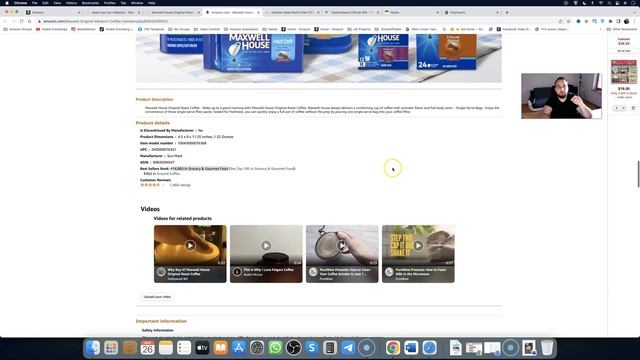Viewport: 640px width, 360px height.
Task: Click Upload your video button
Action: pos(157,297)
